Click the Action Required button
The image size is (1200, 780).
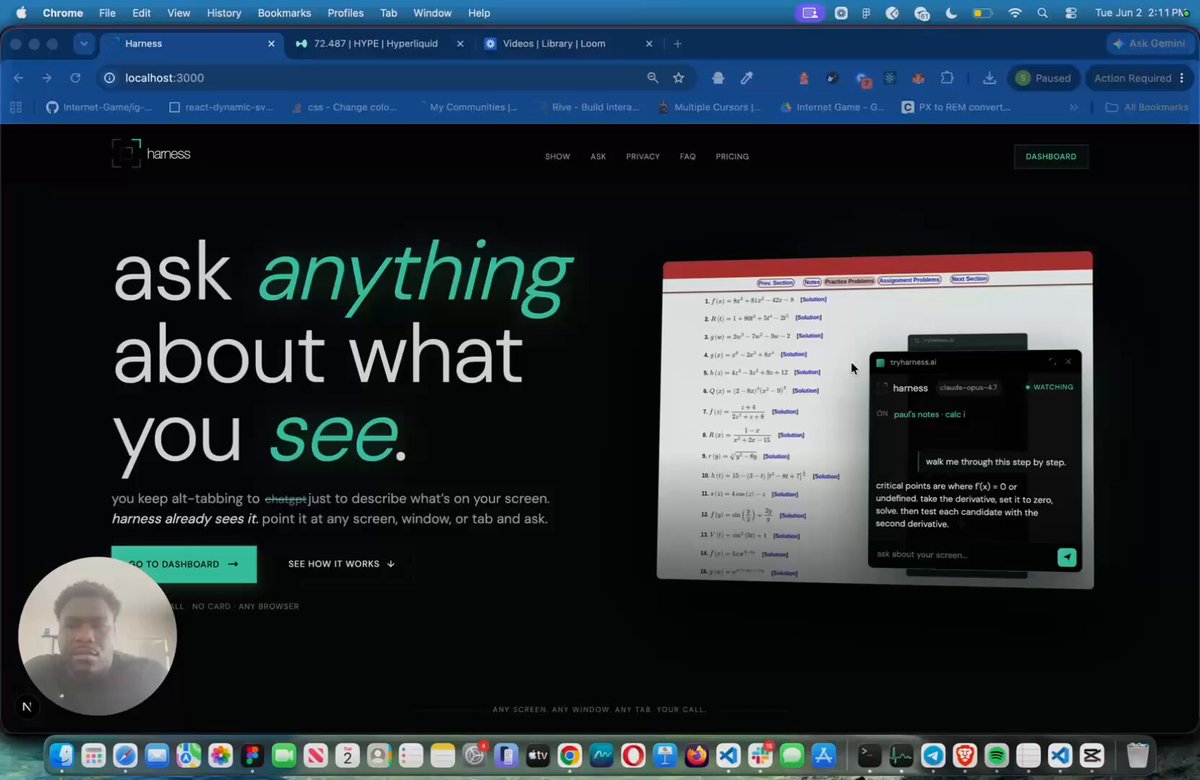(1139, 78)
